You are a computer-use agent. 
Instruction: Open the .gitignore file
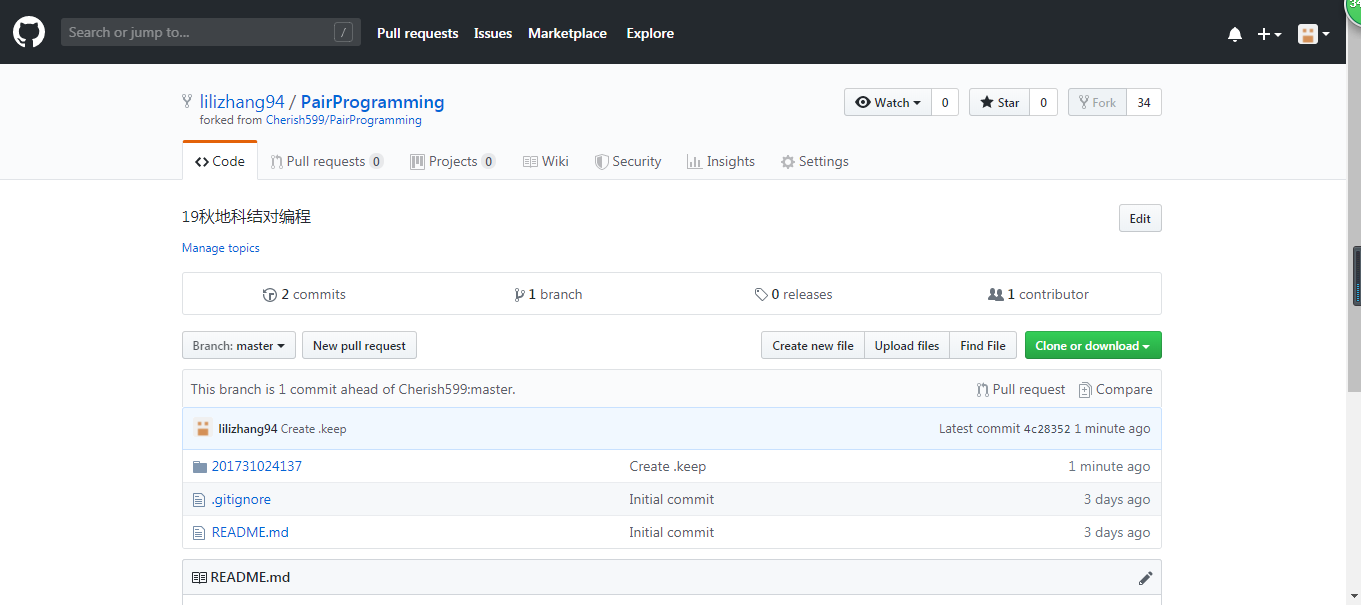click(x=241, y=499)
